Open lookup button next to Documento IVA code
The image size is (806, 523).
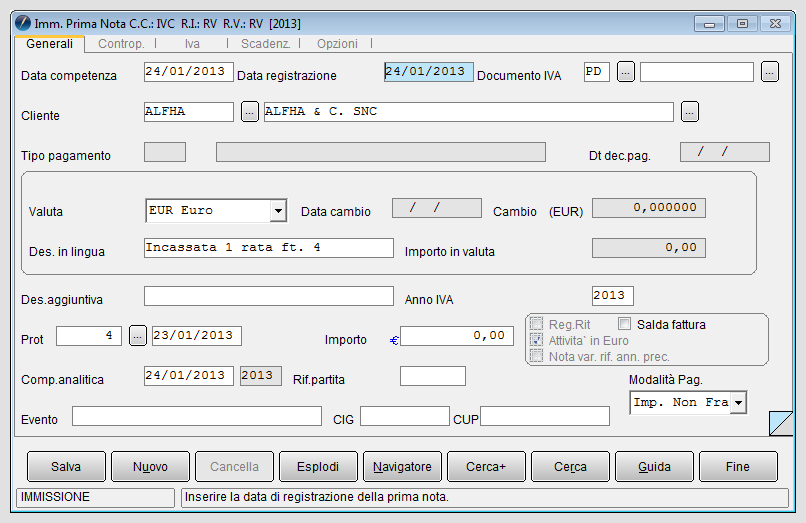tap(626, 71)
